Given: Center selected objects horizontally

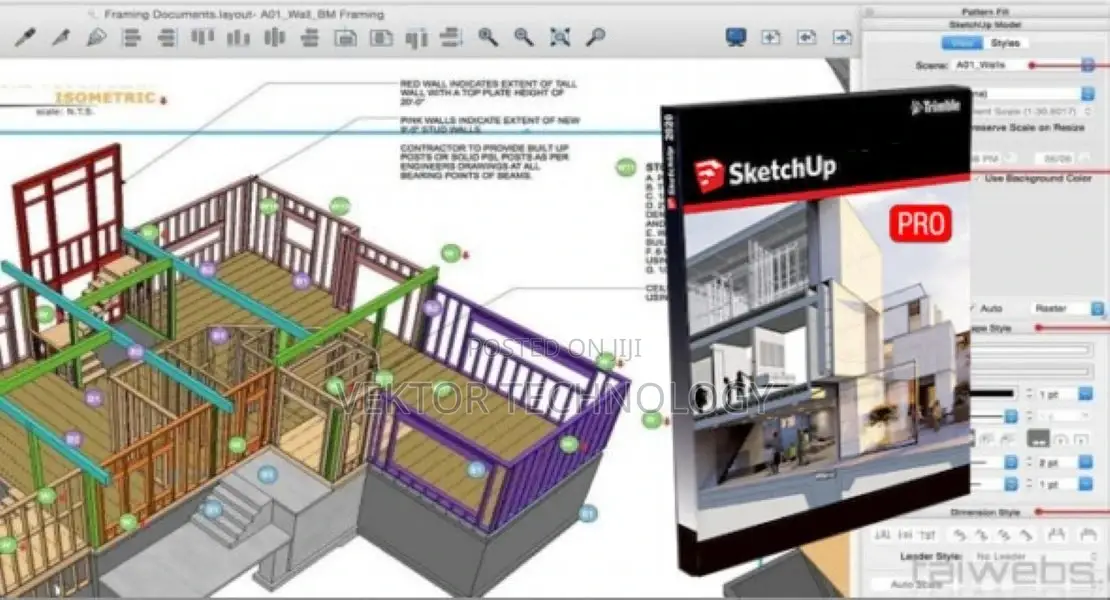Looking at the screenshot, I should (309, 37).
